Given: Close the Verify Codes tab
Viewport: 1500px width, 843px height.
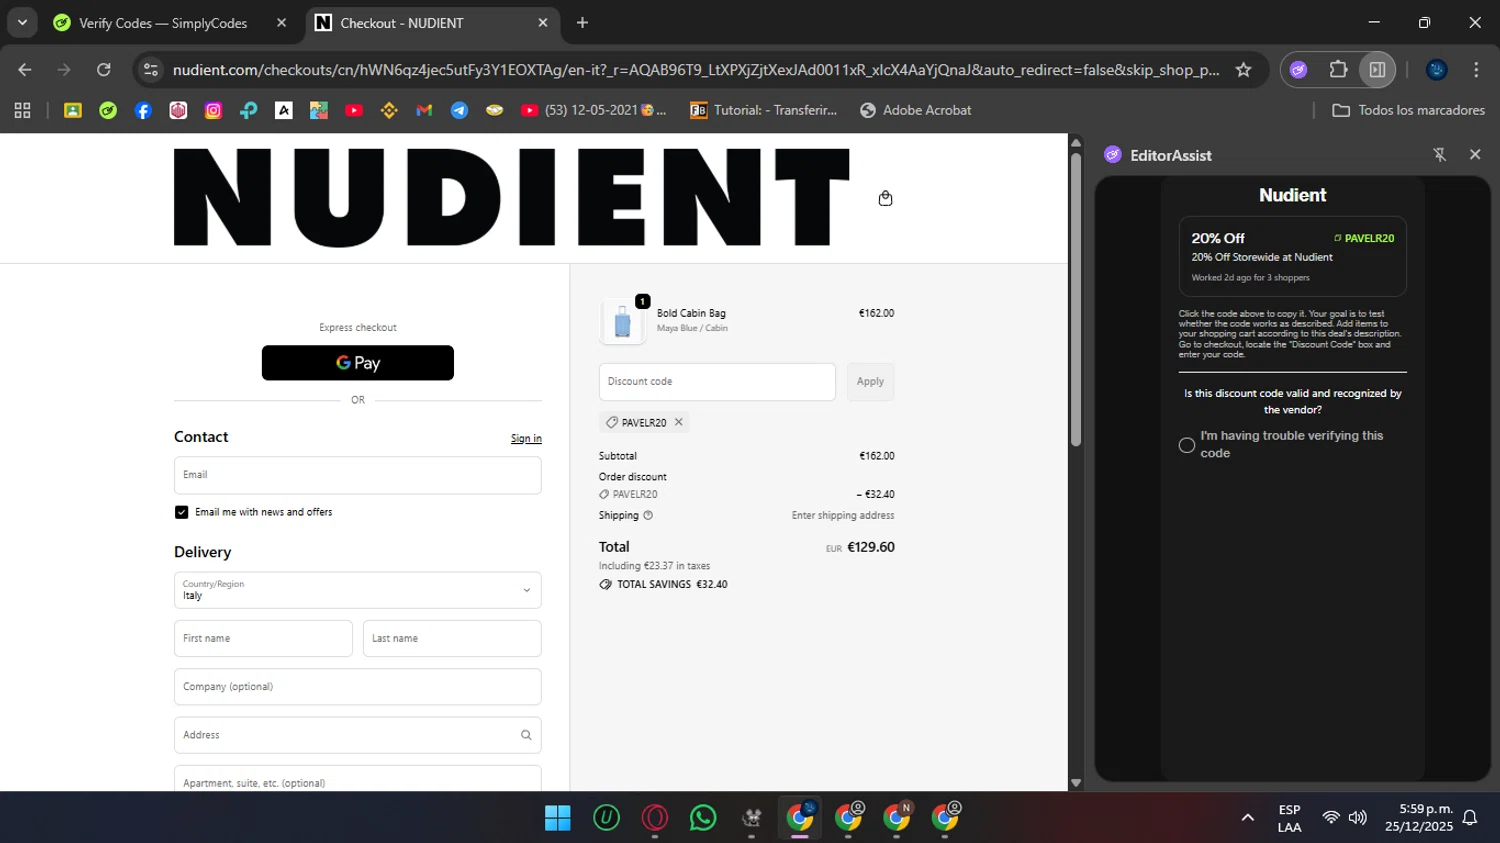Looking at the screenshot, I should coord(282,23).
